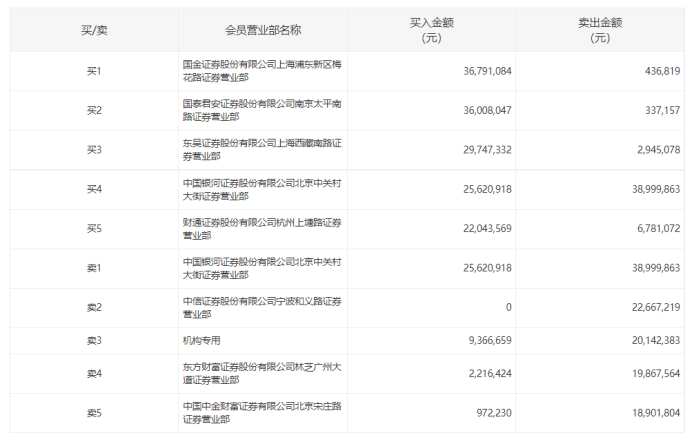Open 中国银河证券 branch in 买4 row
Screen dimensions: 693x442
(x=263, y=189)
